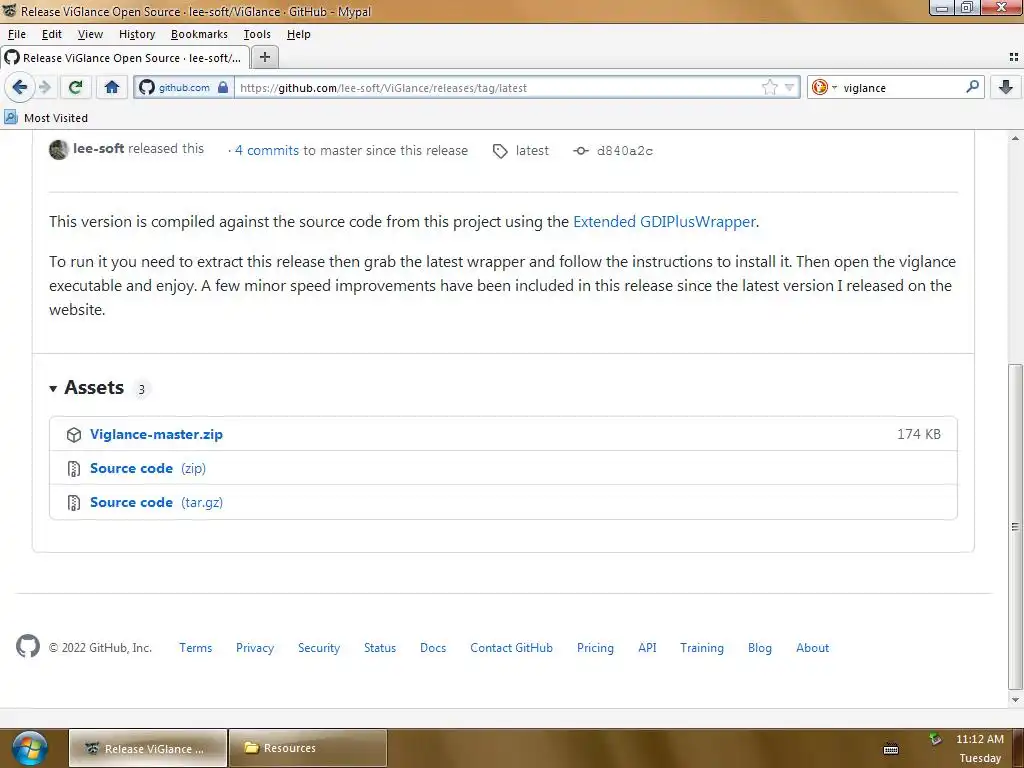Viewport: 1024px width, 768px height.
Task: Open the Windows Start orb
Action: (x=30, y=748)
